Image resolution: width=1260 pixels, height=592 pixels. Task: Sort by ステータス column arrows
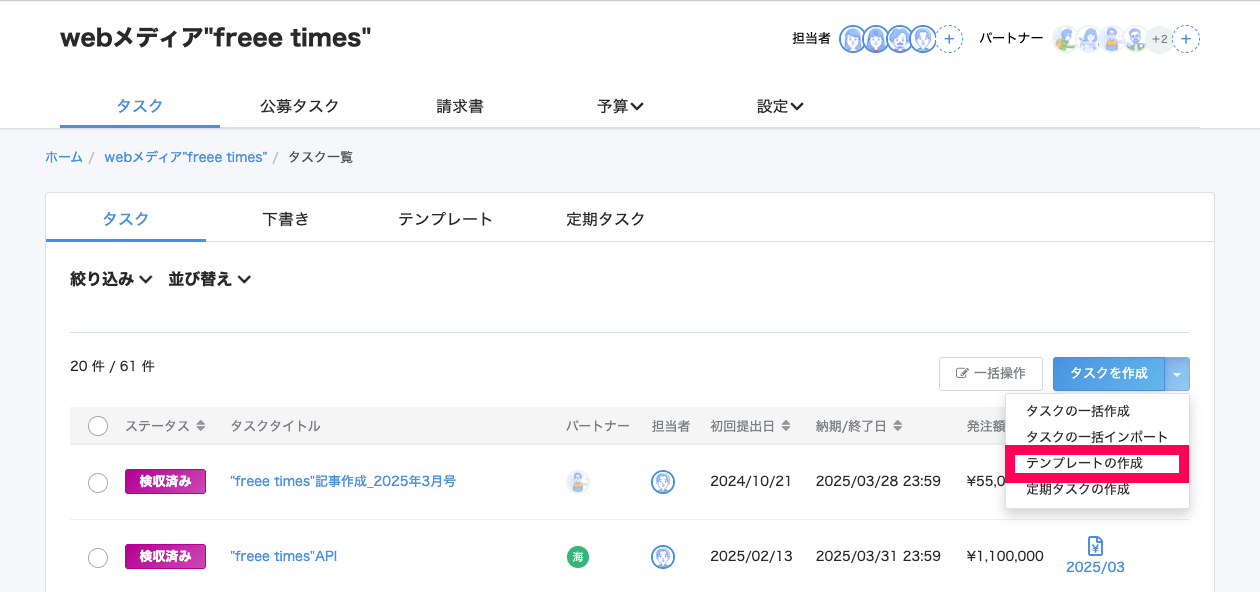[x=201, y=426]
